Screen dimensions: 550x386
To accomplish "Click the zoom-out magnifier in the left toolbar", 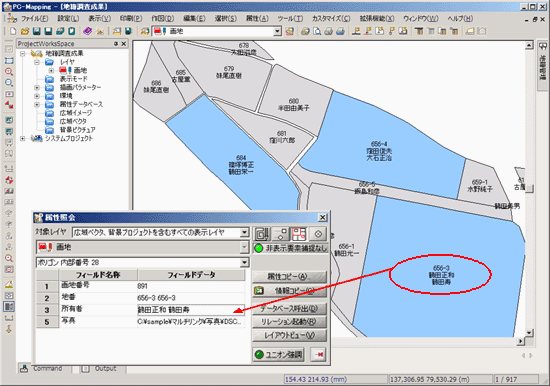I will pyautogui.click(x=9, y=83).
